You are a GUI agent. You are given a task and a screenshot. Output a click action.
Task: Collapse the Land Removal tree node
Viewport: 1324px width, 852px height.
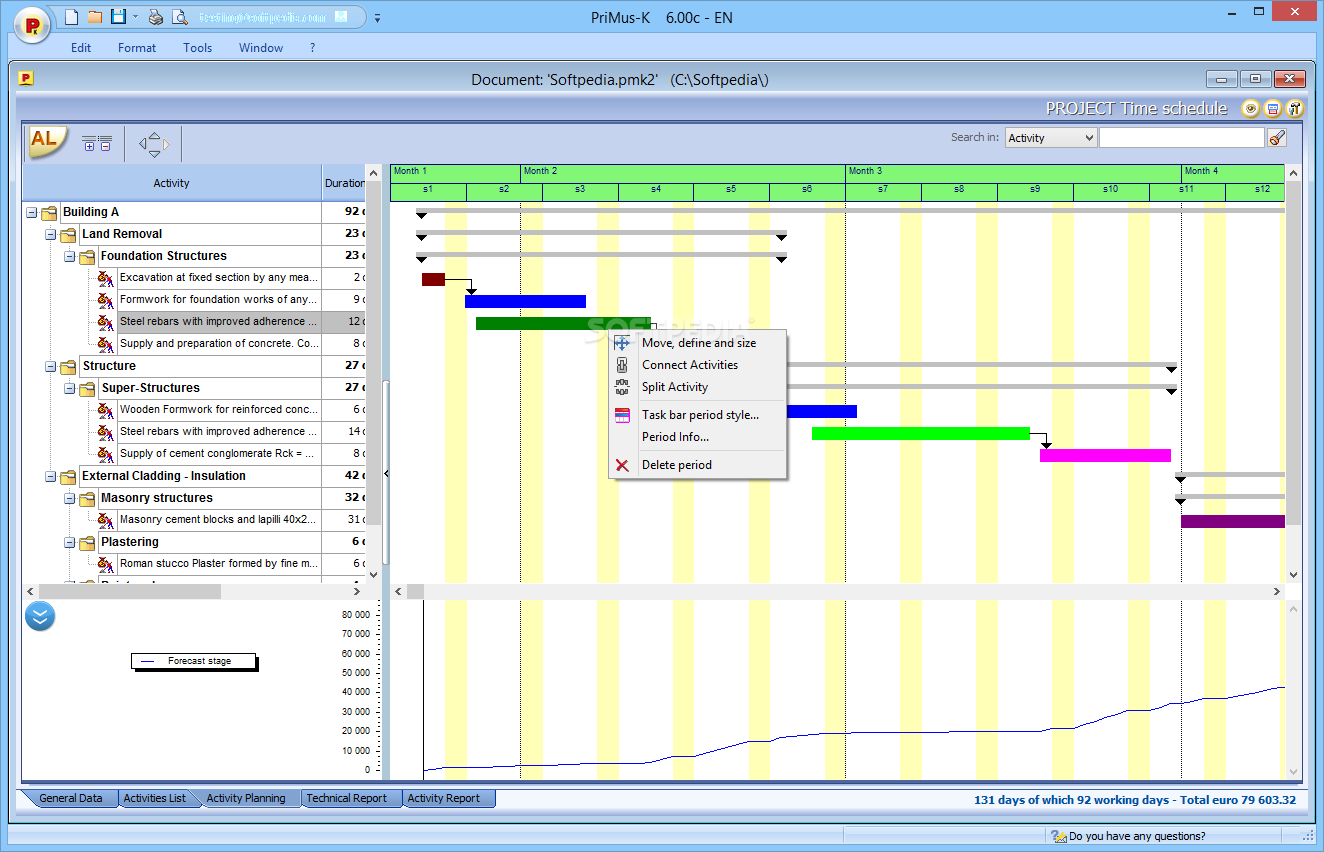(x=51, y=235)
